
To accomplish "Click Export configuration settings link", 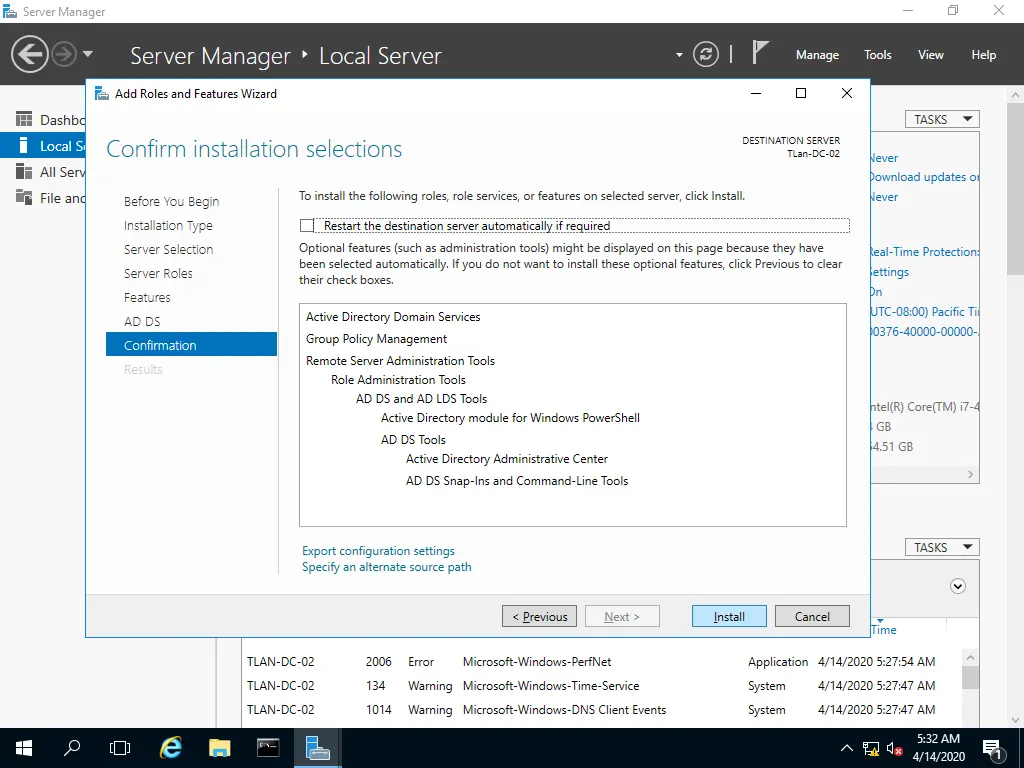I will pyautogui.click(x=378, y=551).
